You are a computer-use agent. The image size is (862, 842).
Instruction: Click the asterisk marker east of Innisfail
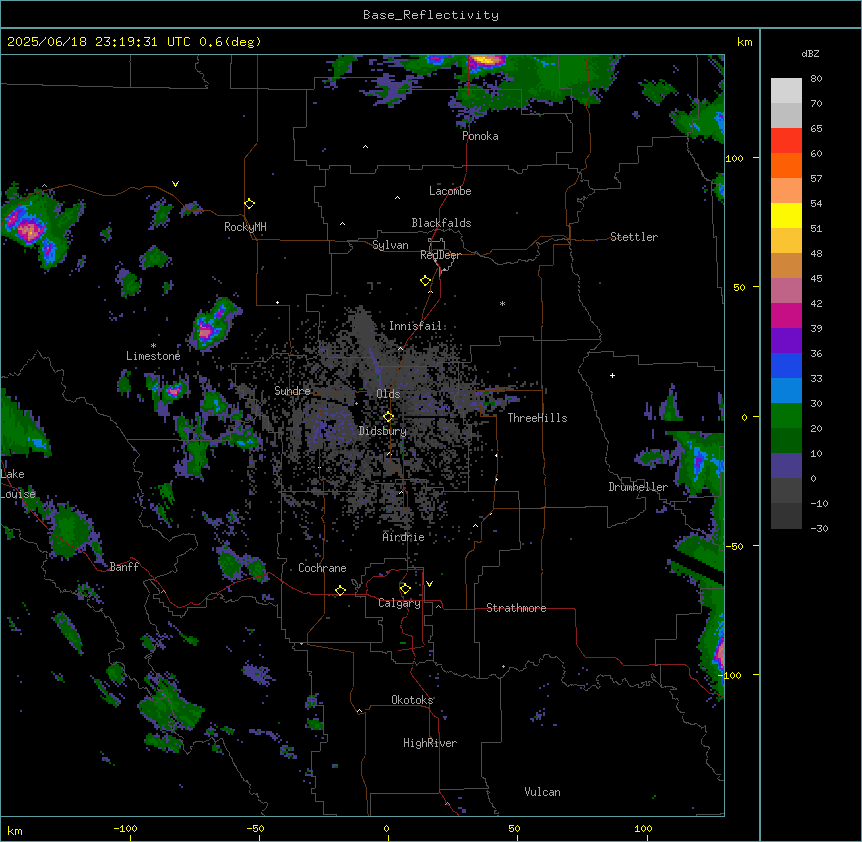click(502, 303)
